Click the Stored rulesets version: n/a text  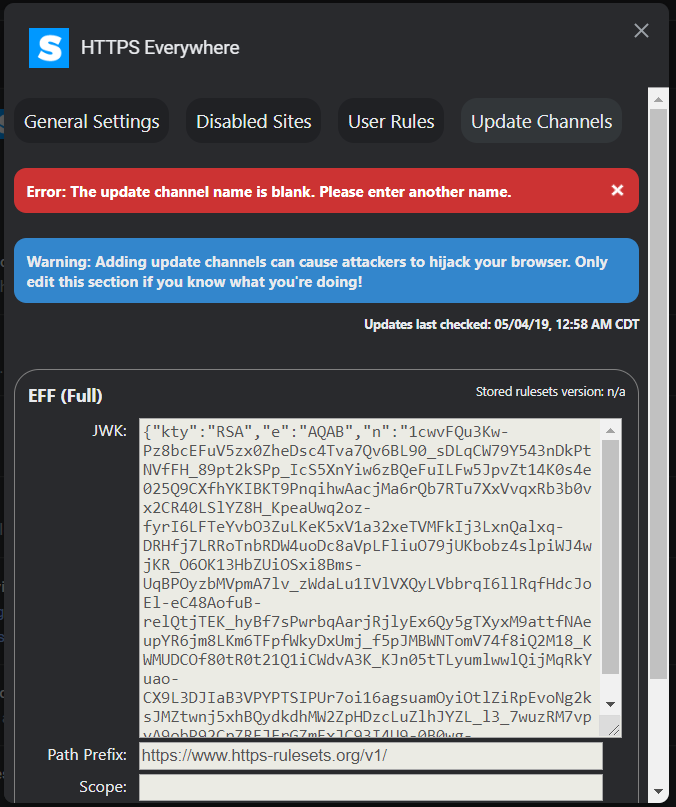click(550, 392)
